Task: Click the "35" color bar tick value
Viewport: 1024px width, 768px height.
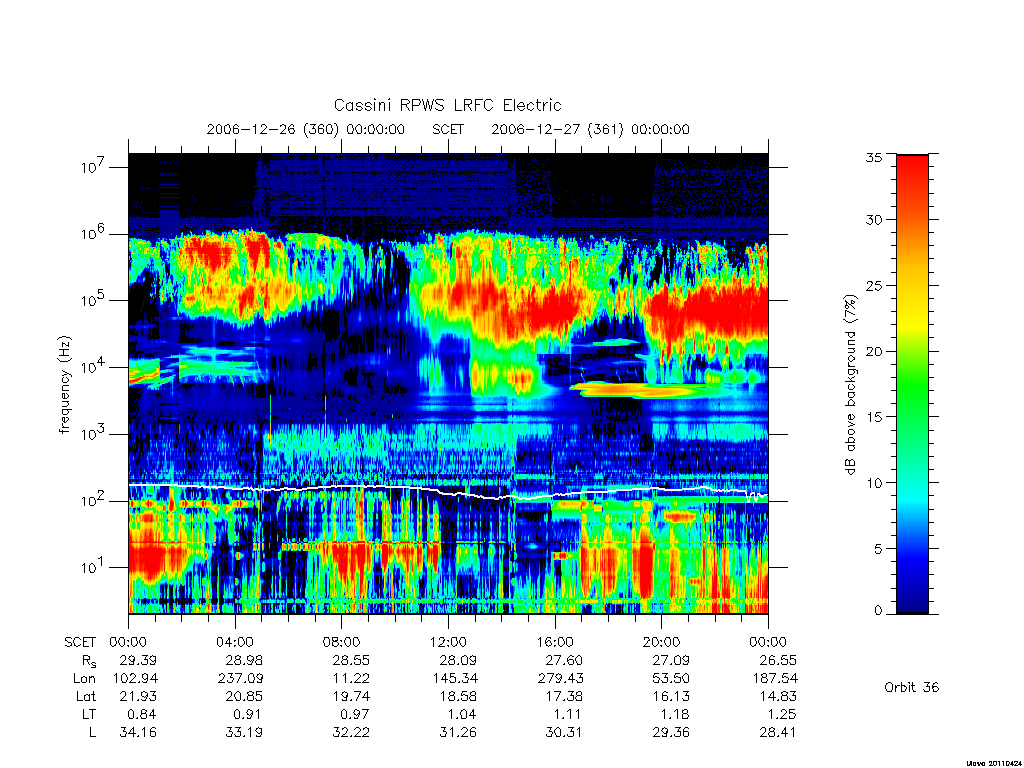Action: click(873, 157)
